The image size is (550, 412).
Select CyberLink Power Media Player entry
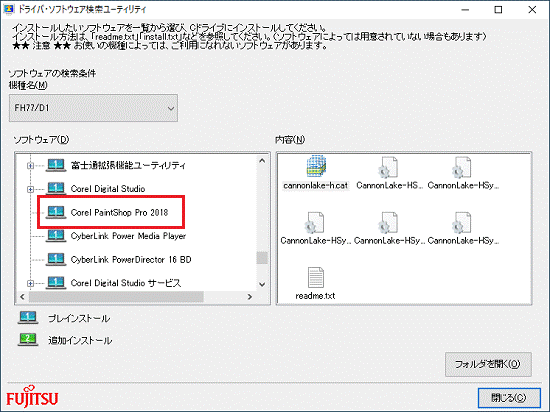pos(128,236)
